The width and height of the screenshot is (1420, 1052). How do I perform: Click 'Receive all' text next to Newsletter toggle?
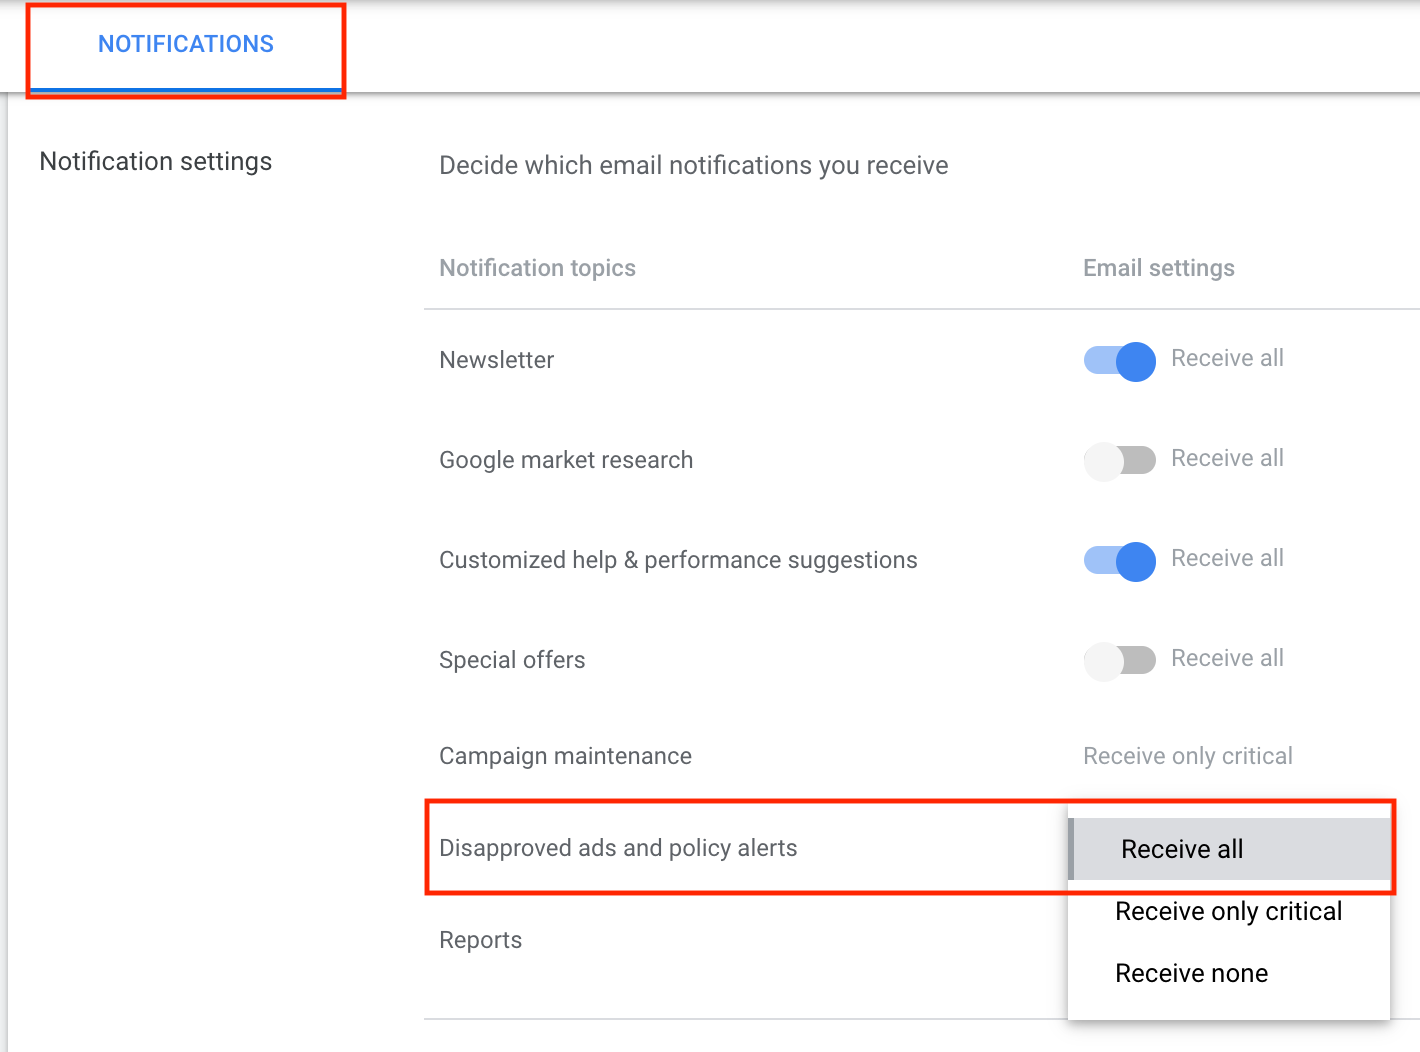pos(1227,358)
